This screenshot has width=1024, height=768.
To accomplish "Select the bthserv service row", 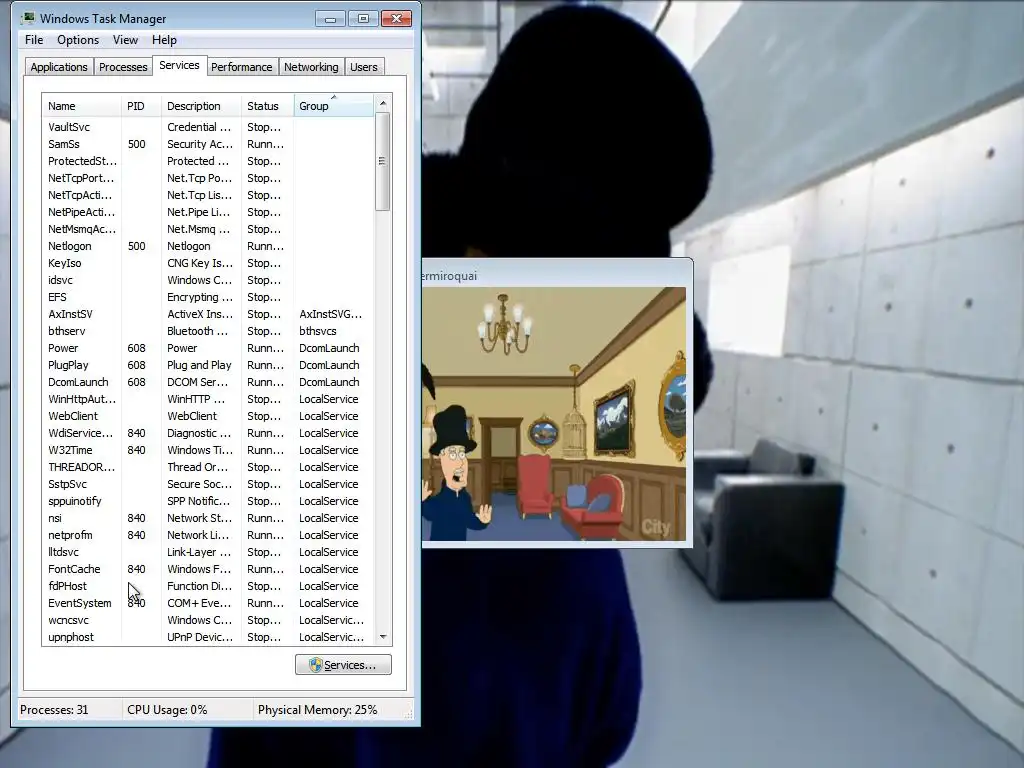I will (208, 330).
